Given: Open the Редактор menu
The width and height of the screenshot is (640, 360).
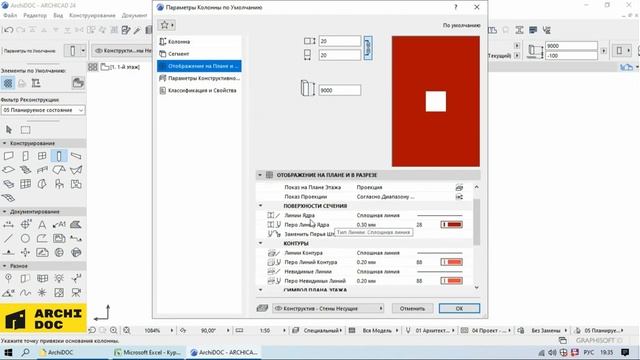Looking at the screenshot, I should [35, 16].
